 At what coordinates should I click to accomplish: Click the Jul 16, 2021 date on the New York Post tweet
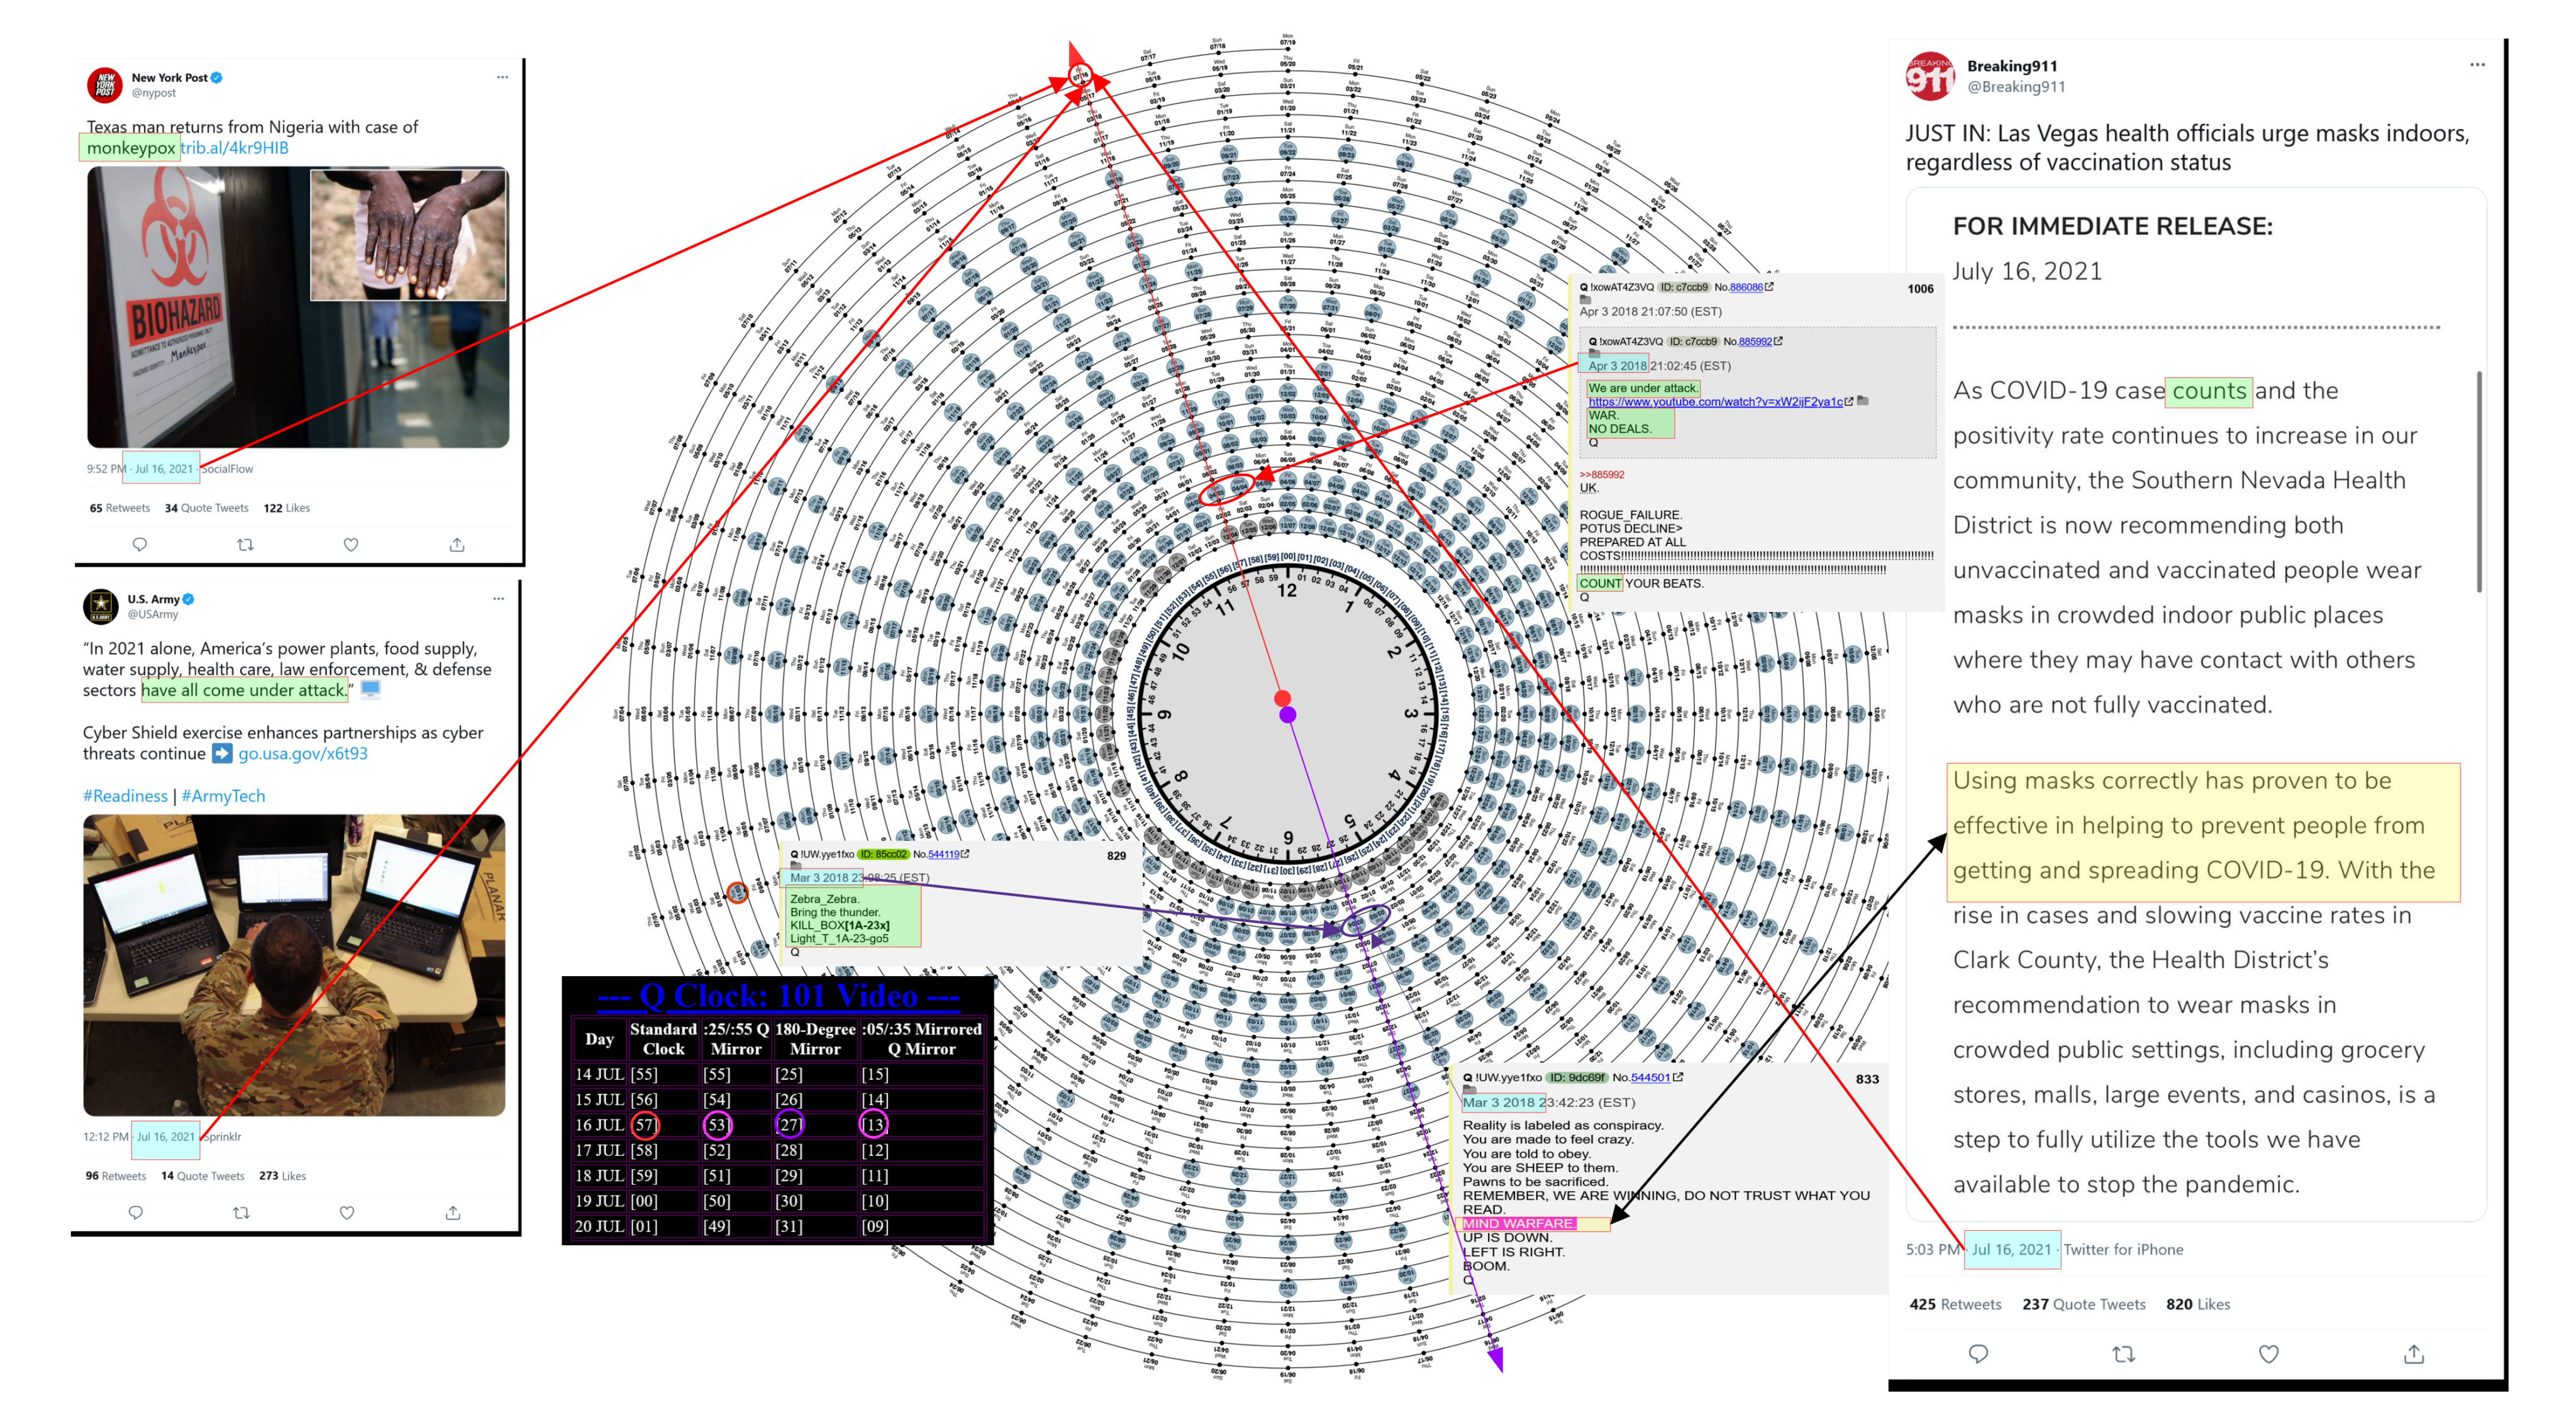[x=164, y=469]
